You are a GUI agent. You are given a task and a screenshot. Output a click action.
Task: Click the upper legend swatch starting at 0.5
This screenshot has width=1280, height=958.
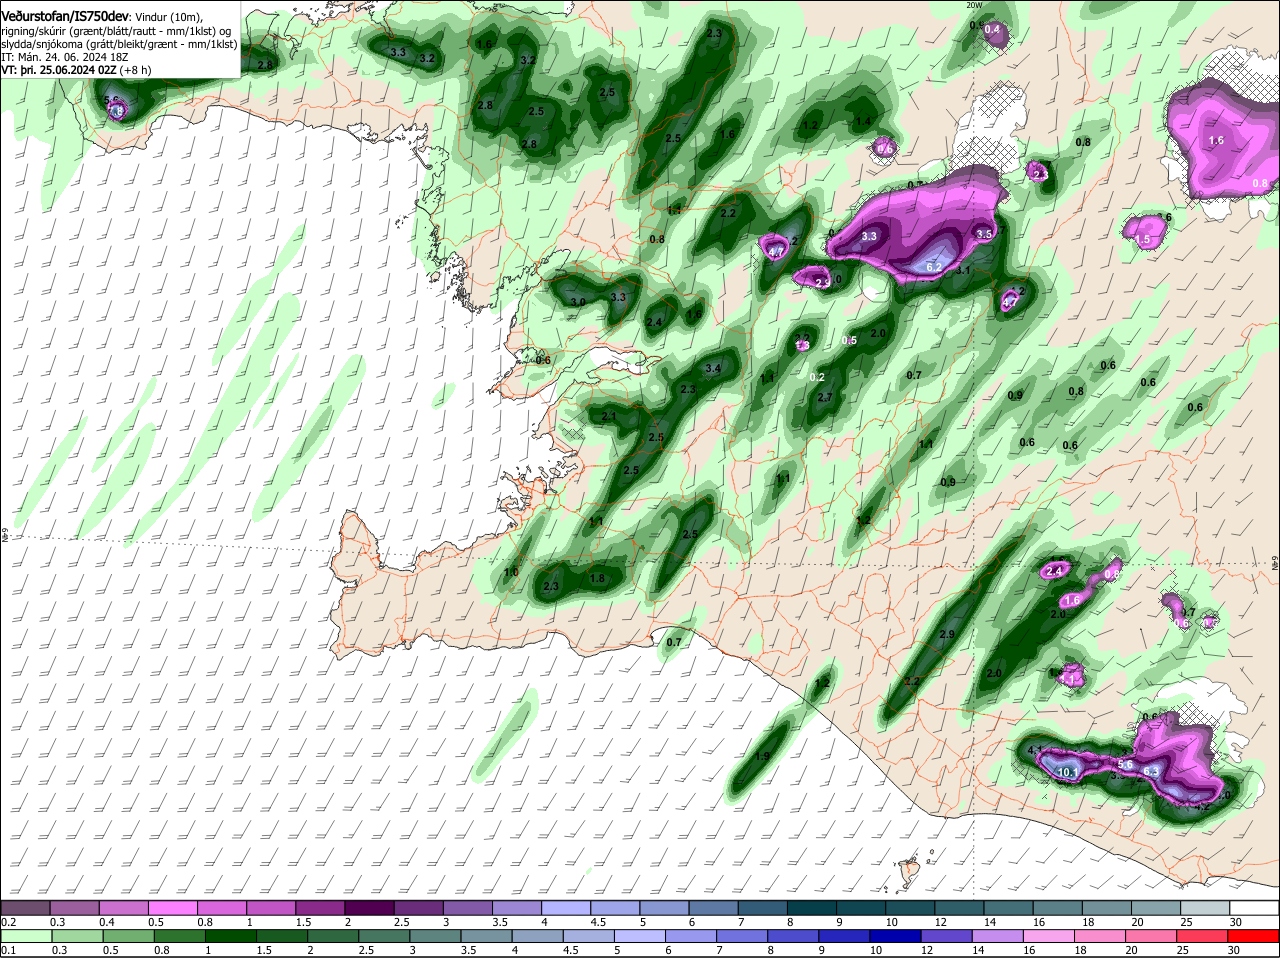tap(172, 908)
